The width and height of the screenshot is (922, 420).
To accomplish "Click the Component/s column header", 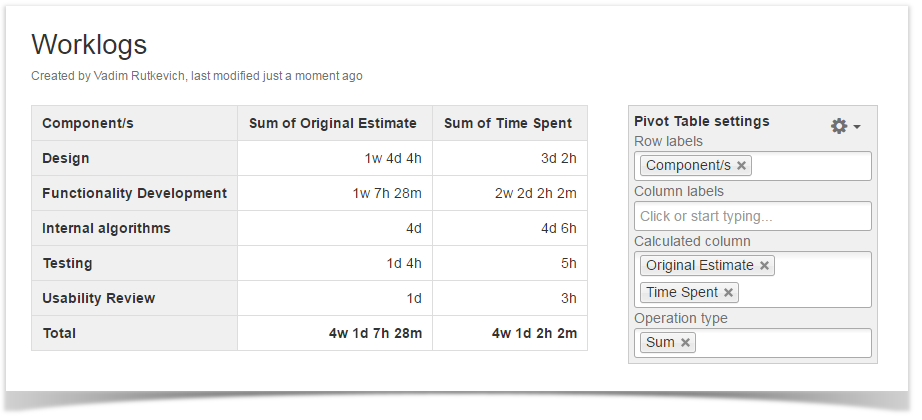I will [x=88, y=124].
